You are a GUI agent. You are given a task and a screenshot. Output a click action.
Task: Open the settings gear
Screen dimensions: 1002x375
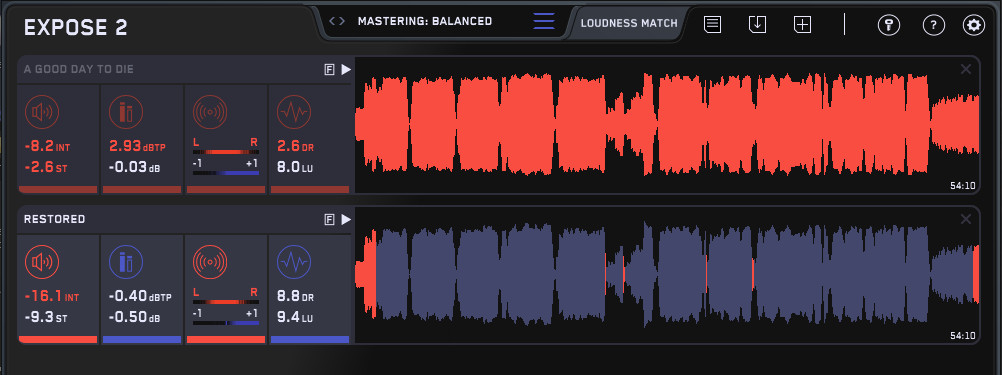coord(974,26)
